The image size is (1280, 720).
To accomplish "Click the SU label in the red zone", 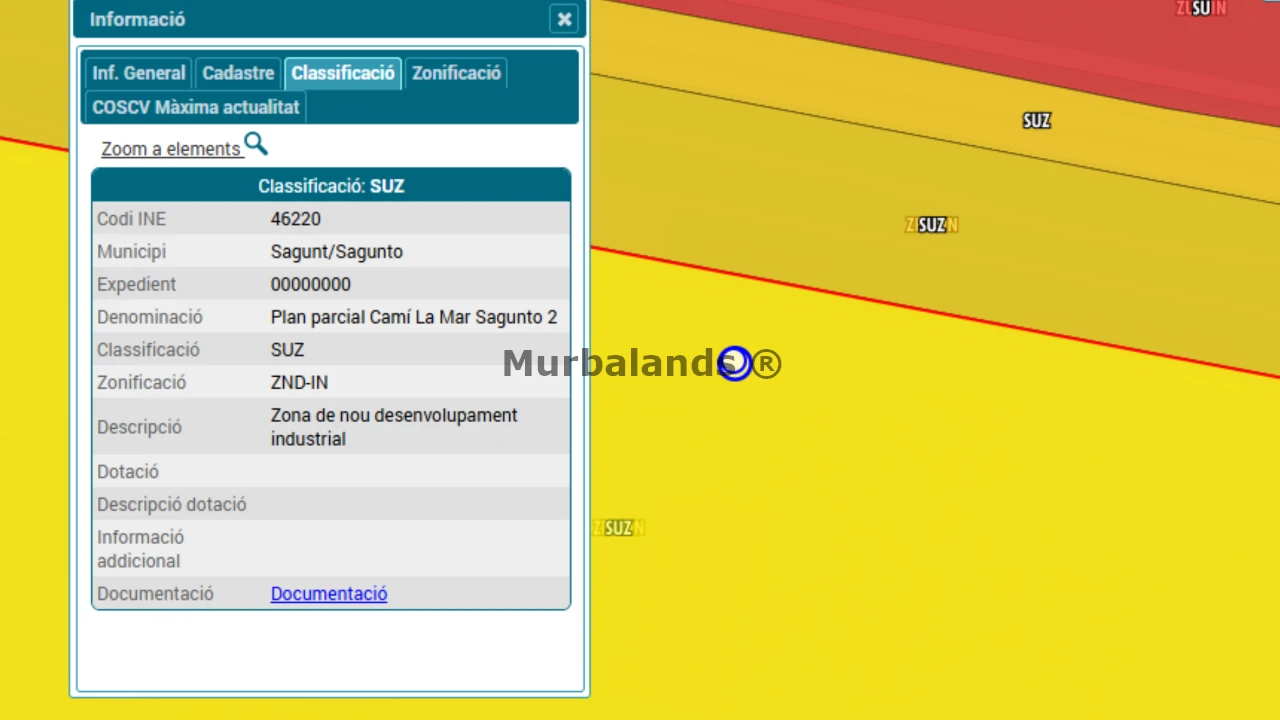I will (x=1201, y=8).
